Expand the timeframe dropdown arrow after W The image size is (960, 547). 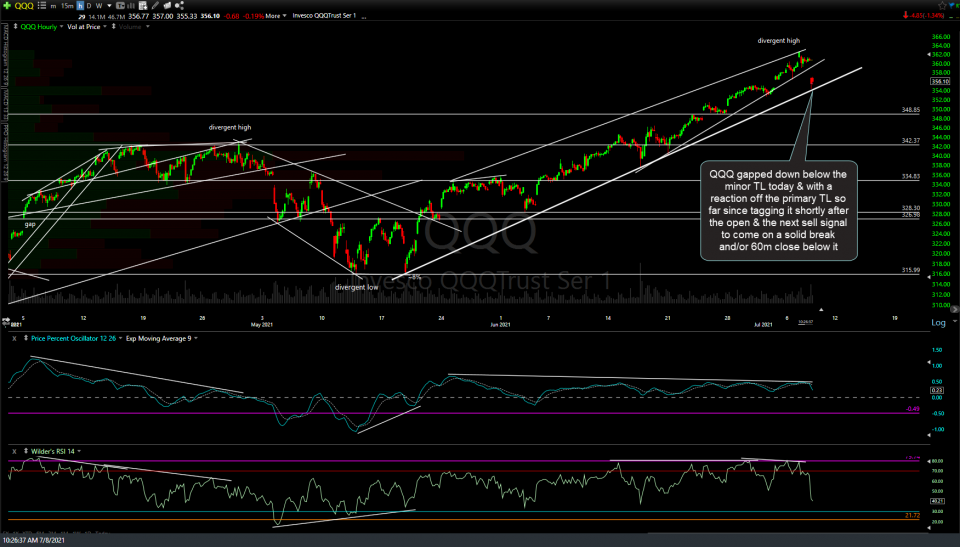tap(108, 6)
